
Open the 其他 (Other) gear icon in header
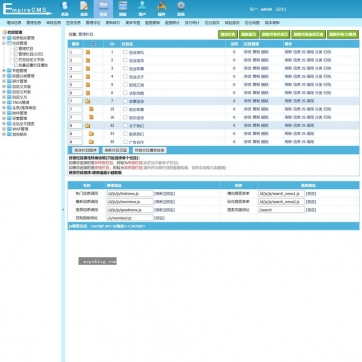pyautogui.click(x=181, y=8)
